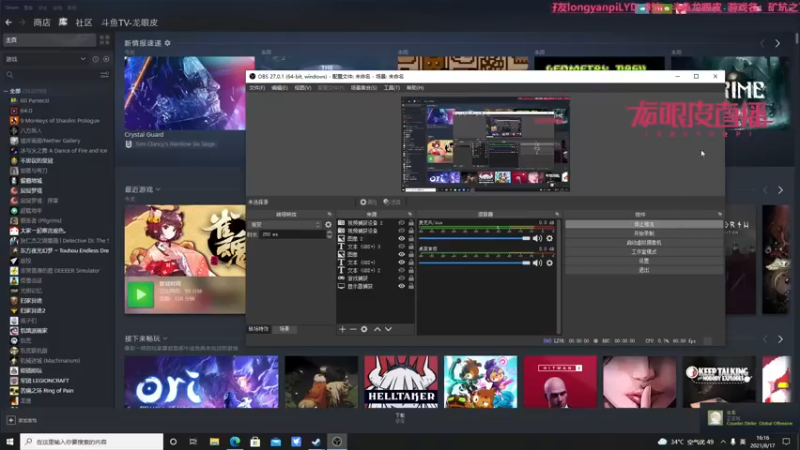Mute the 桌面音频 speaker icon in OBS mixer
800x450 pixels.
(x=537, y=263)
